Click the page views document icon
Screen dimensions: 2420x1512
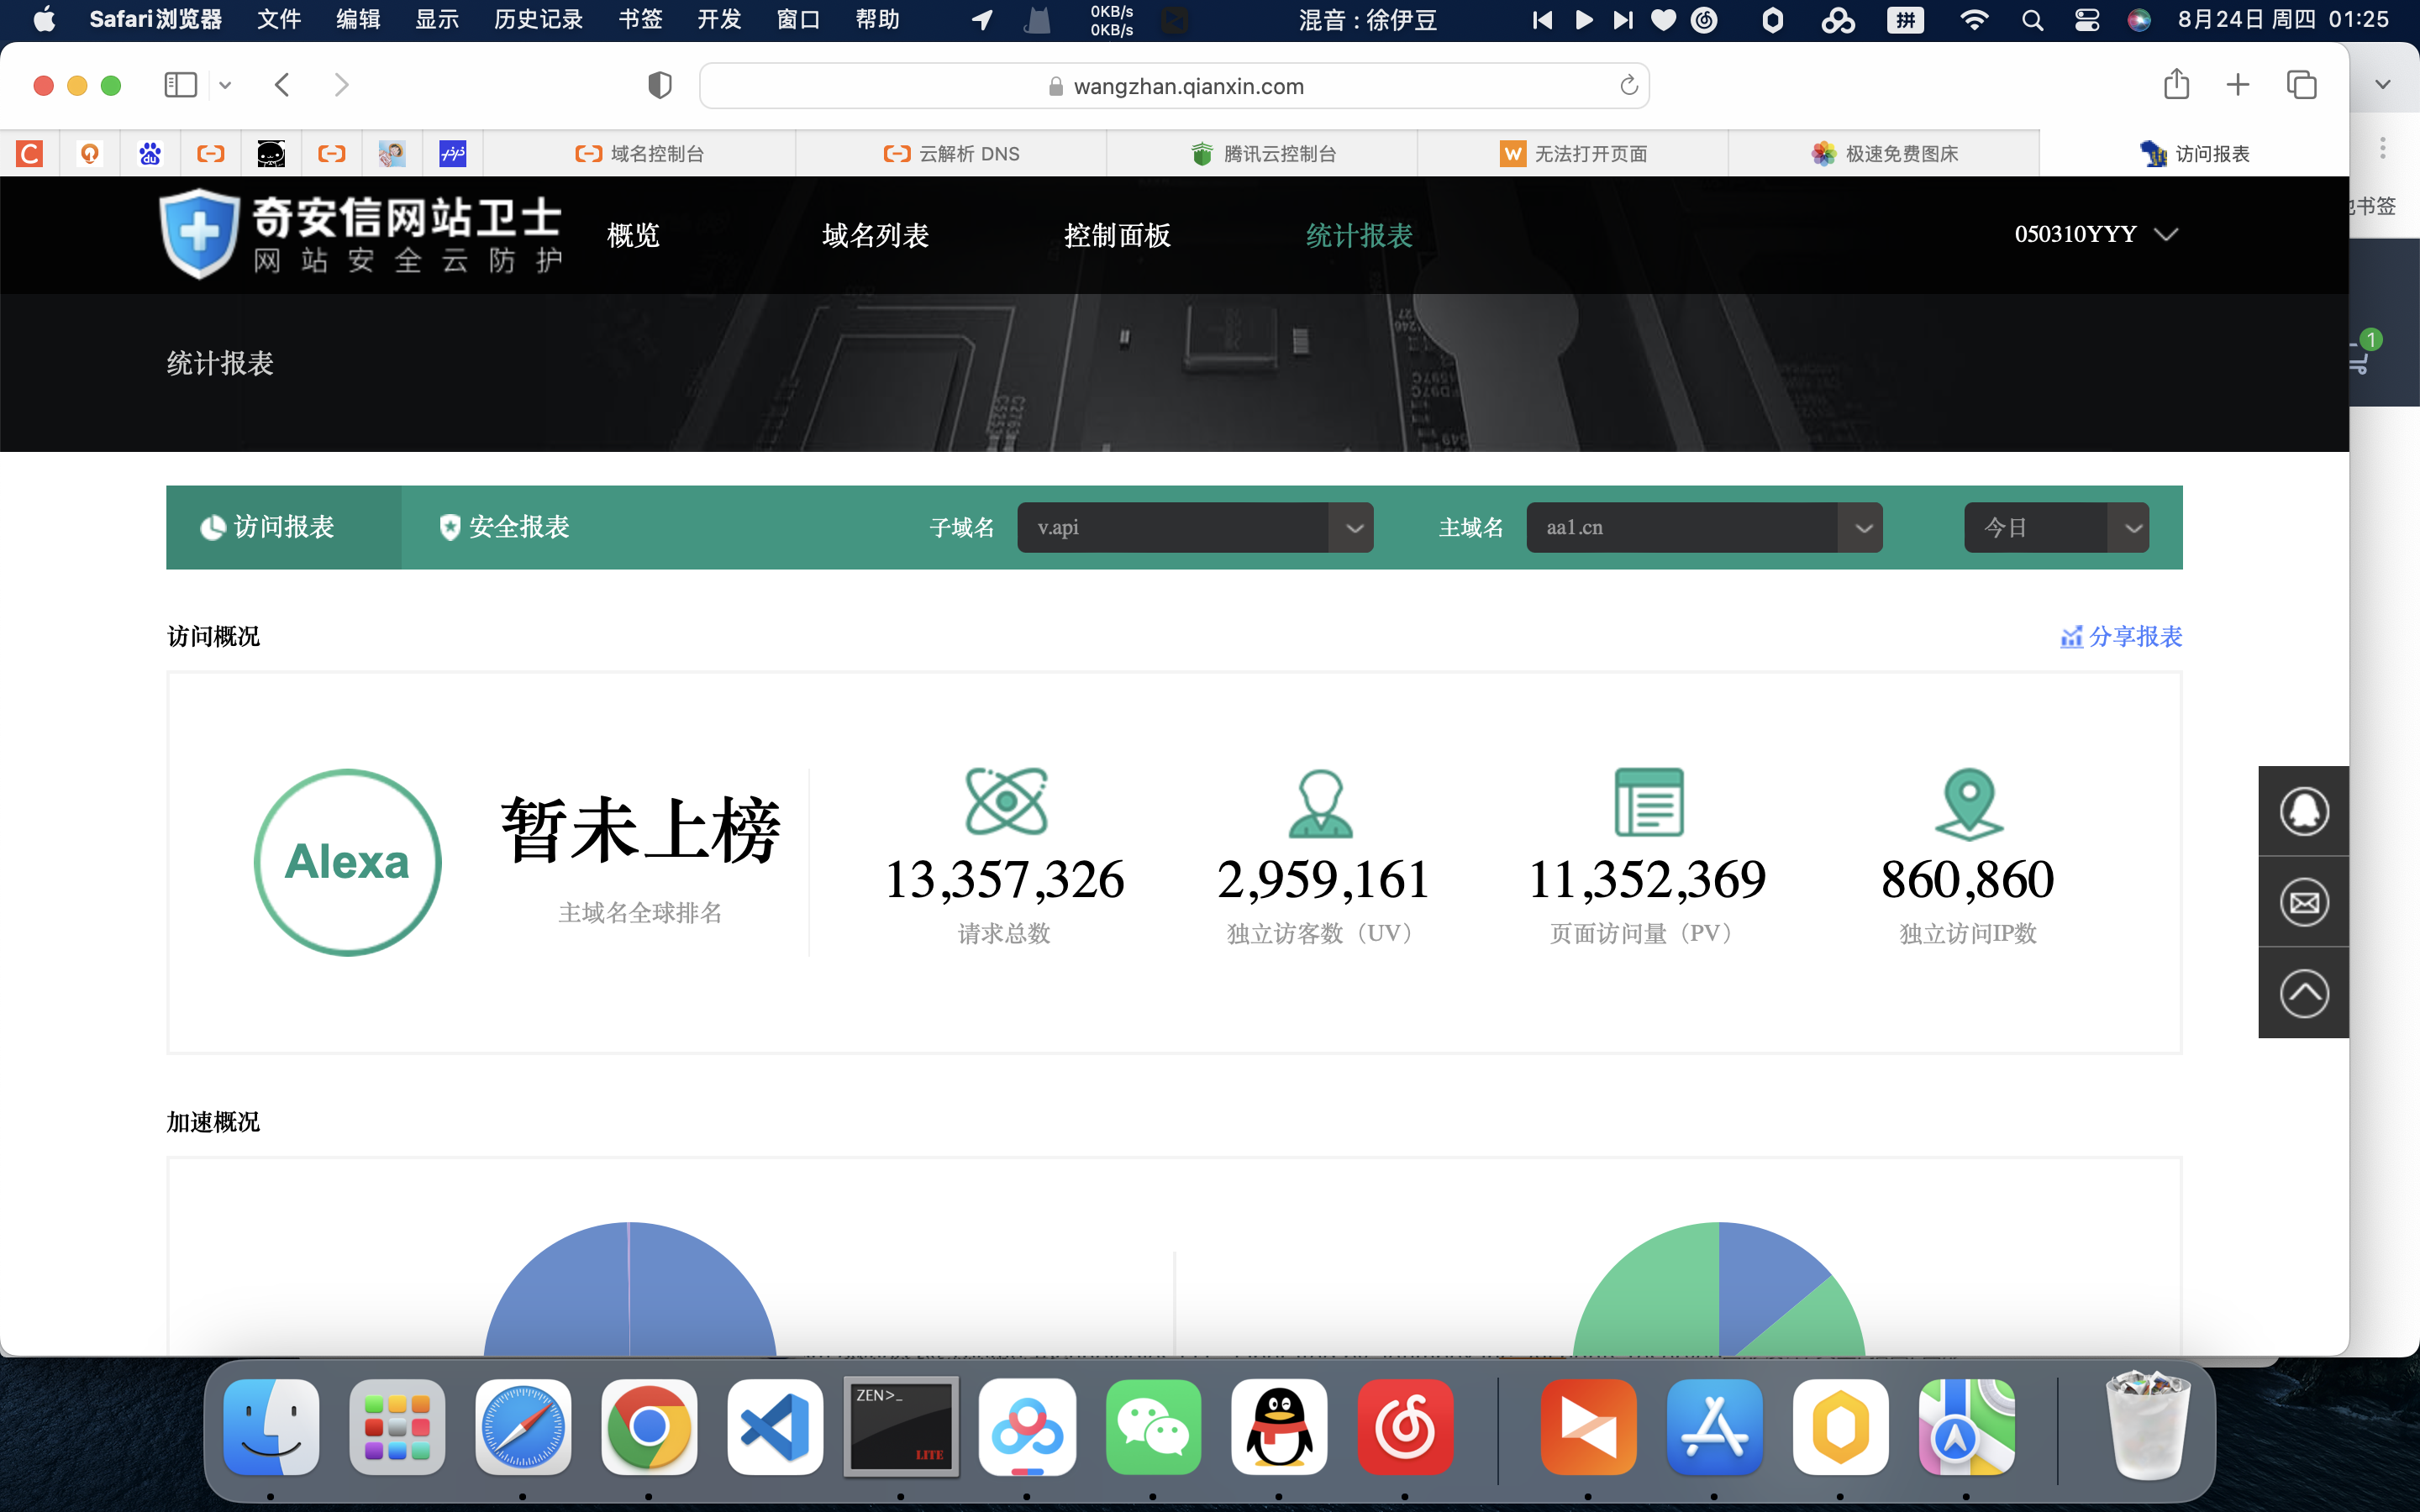(x=1649, y=802)
